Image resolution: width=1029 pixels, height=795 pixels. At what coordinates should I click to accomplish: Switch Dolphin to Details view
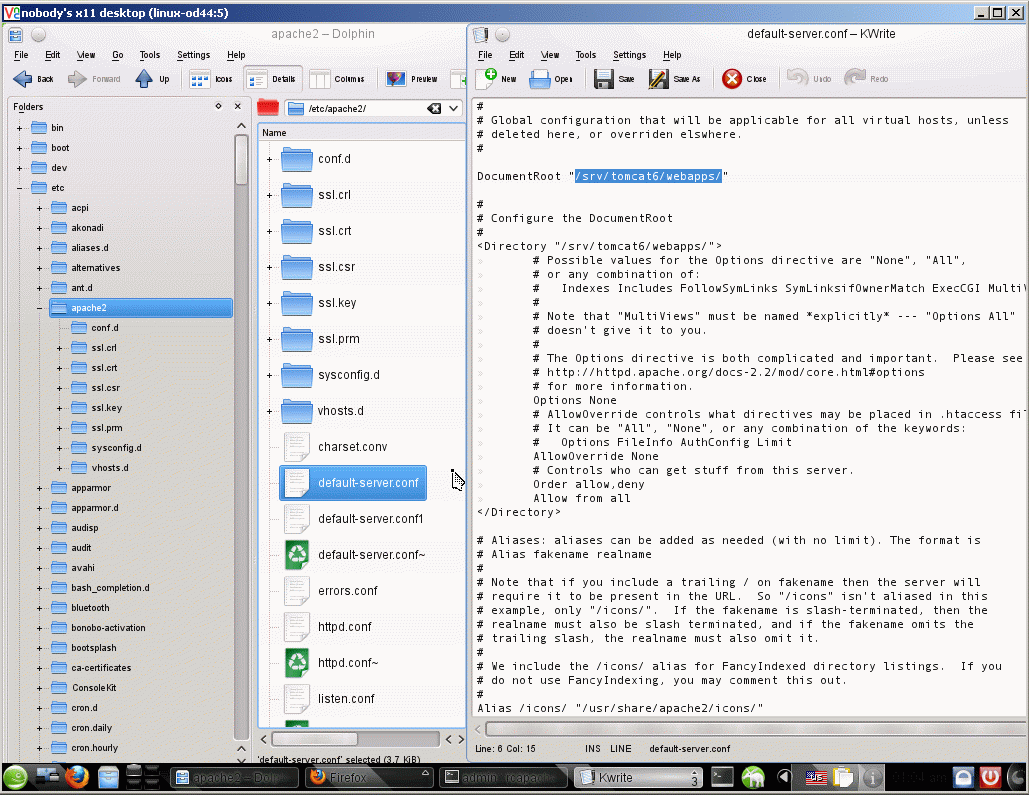click(273, 79)
